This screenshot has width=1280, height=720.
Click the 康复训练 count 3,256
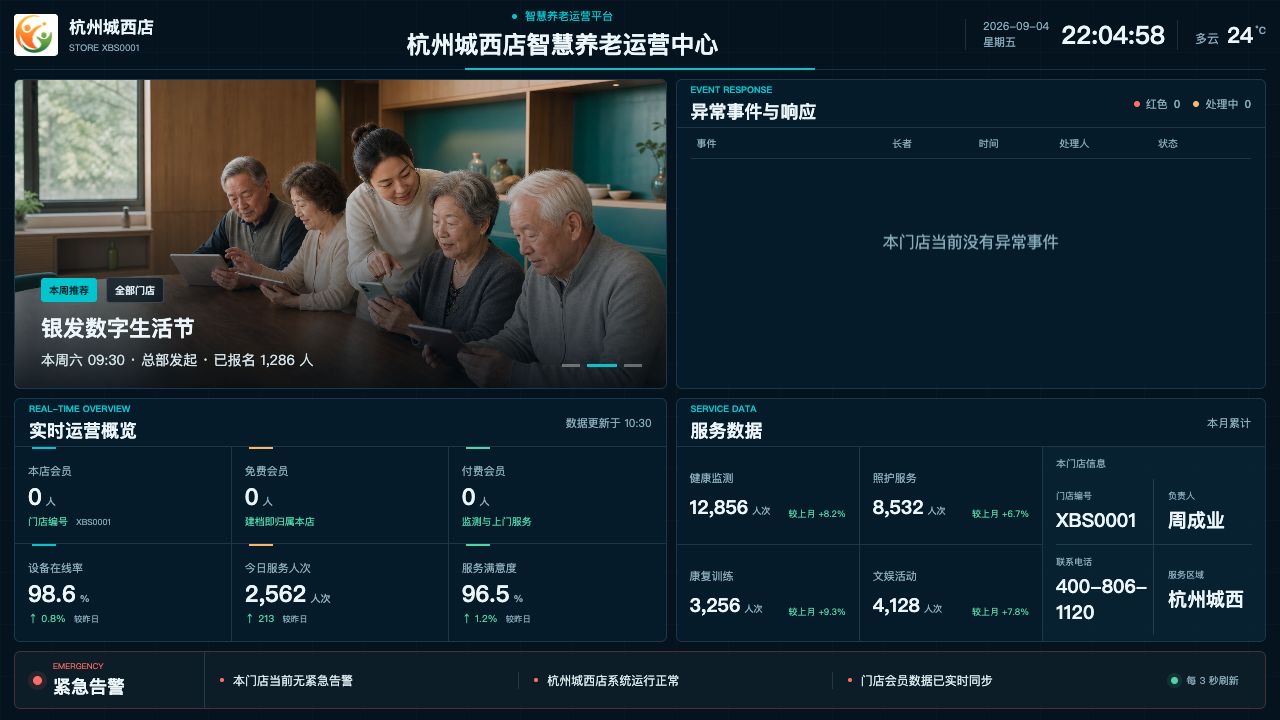715,605
